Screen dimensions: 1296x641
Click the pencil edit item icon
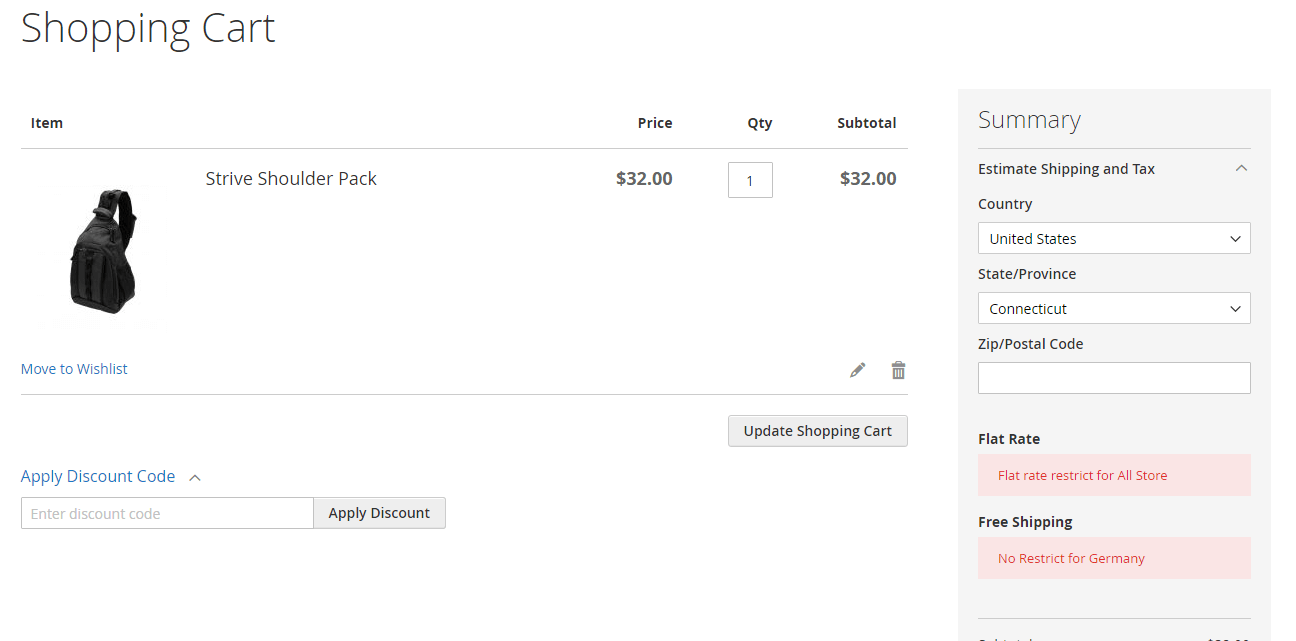tap(857, 370)
